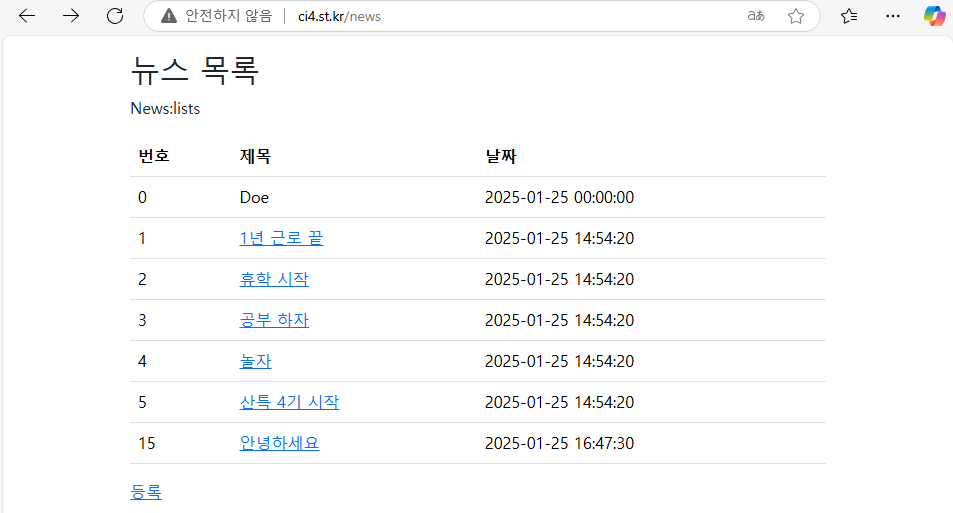953x513 pixels.
Task: Open the '안녕하세요' news link
Action: click(x=279, y=443)
